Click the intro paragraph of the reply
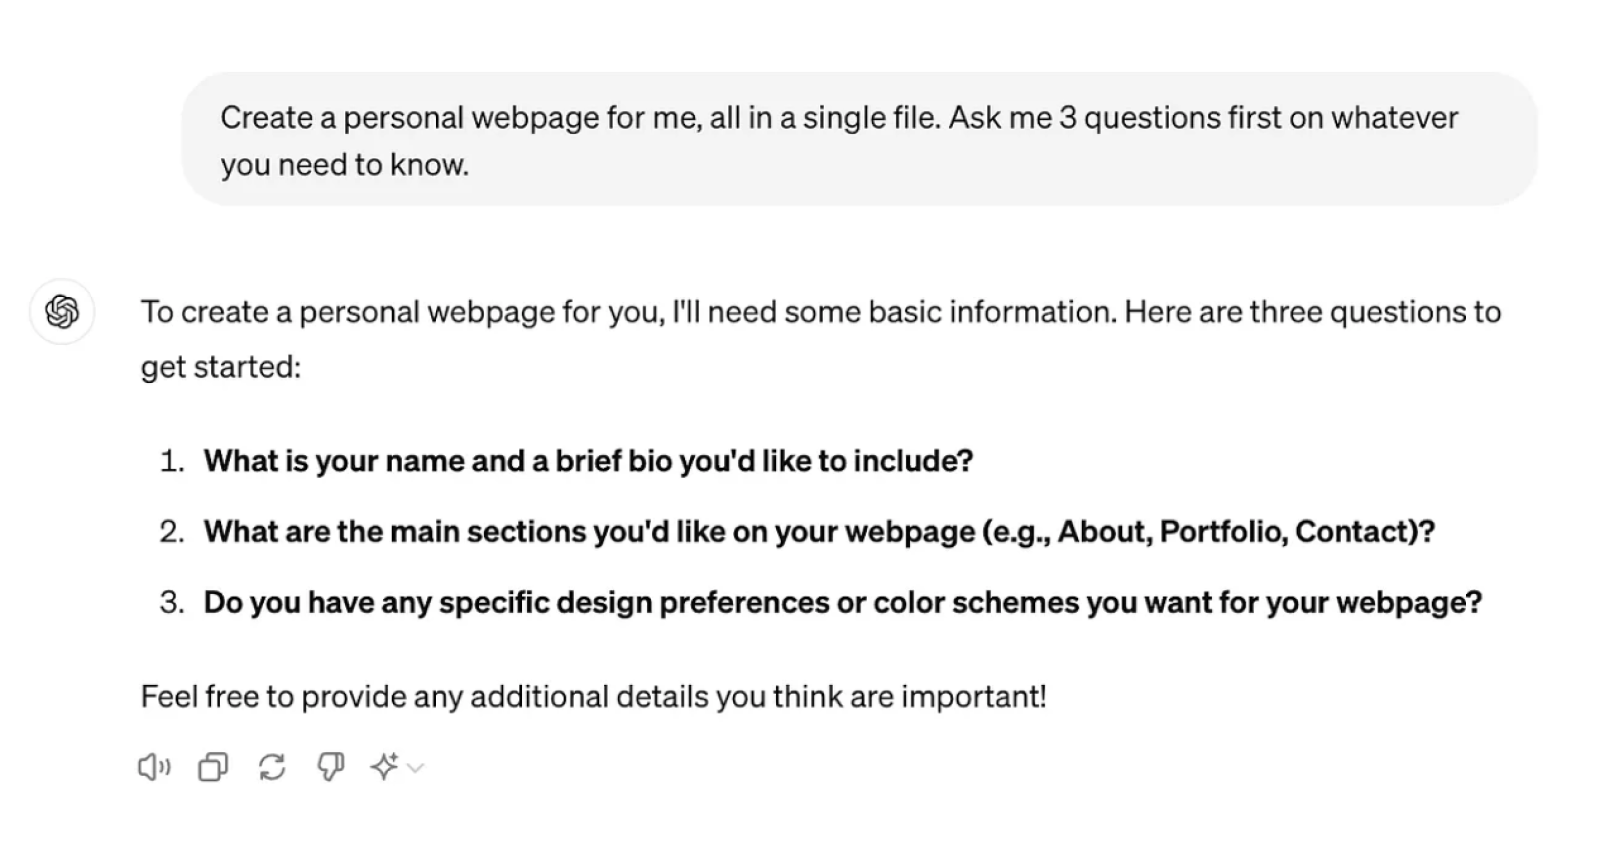Viewport: 1600px width, 867px height. pos(820,311)
